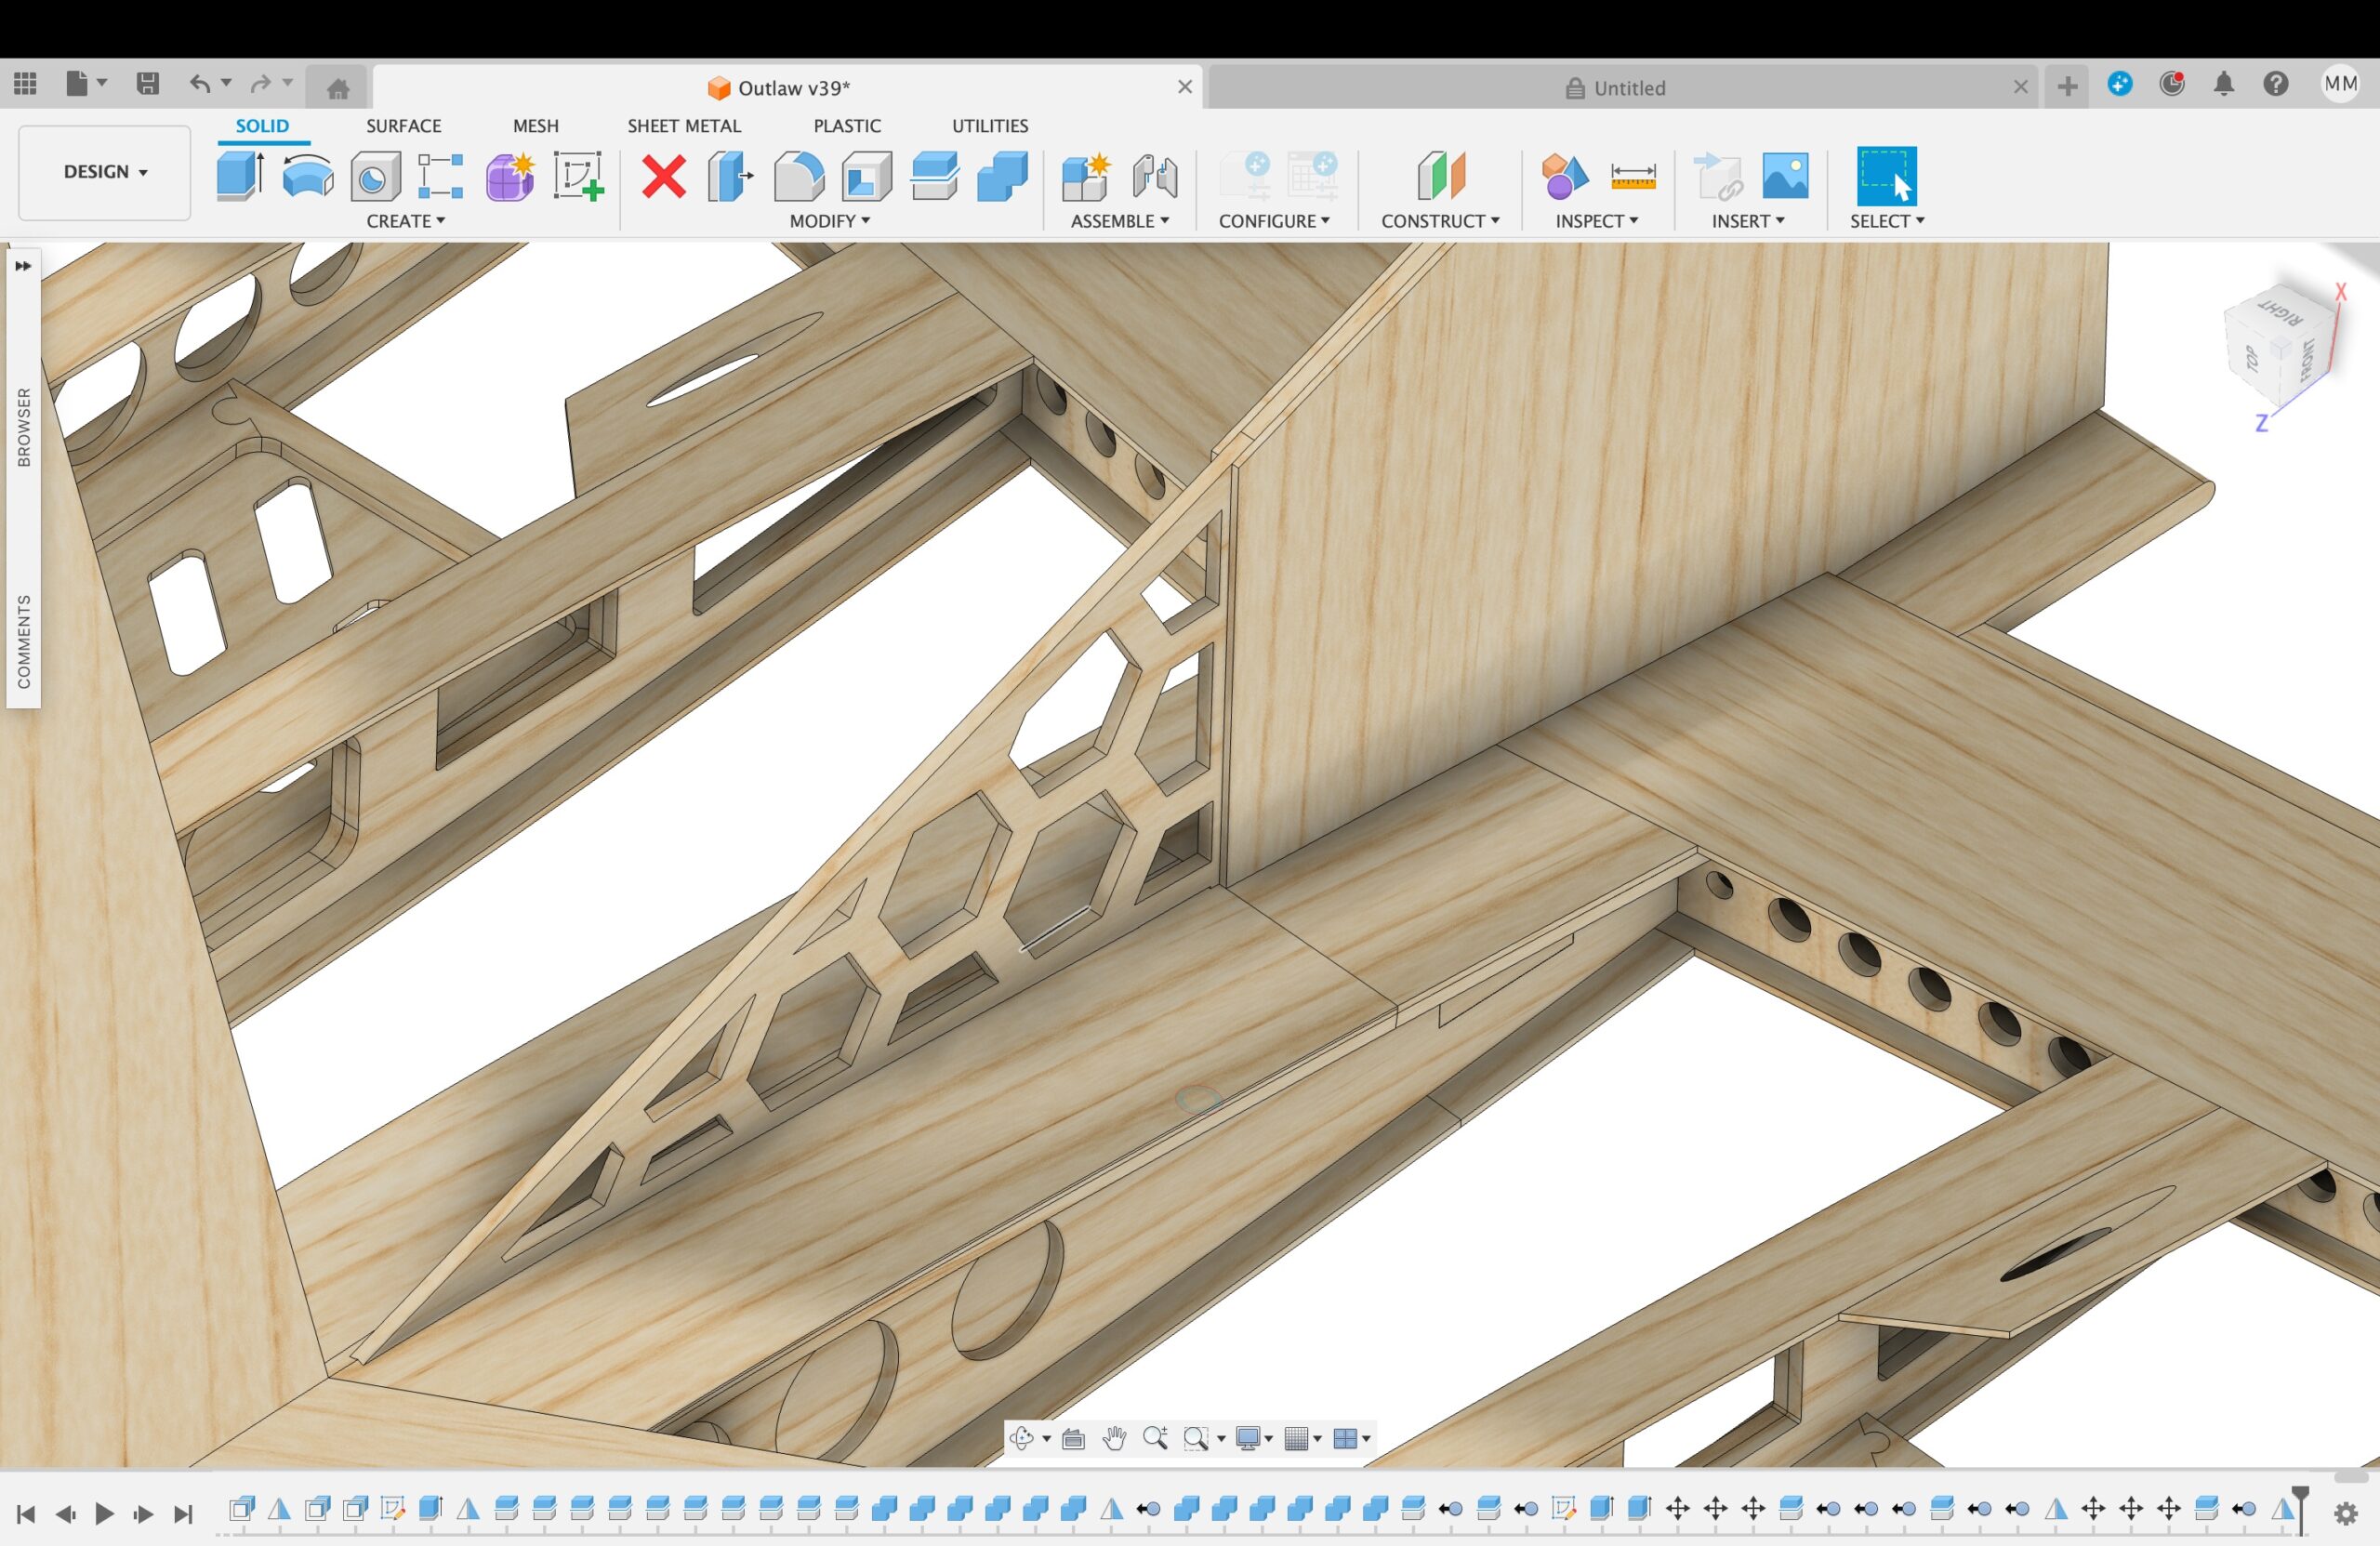The width and height of the screenshot is (2380, 1546).
Task: Select the Hole tool icon
Action: [x=375, y=177]
